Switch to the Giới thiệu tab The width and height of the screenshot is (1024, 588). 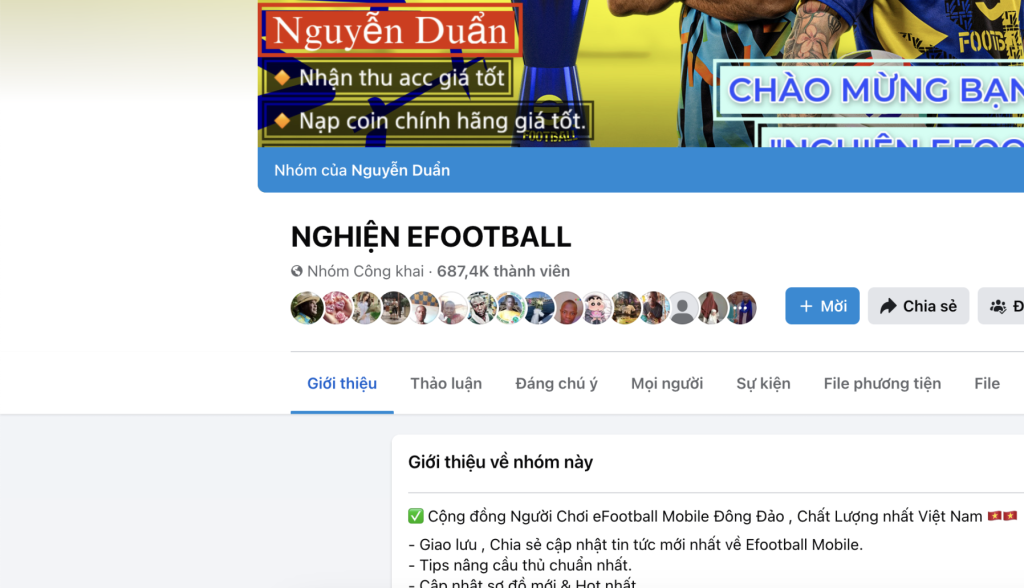342,384
